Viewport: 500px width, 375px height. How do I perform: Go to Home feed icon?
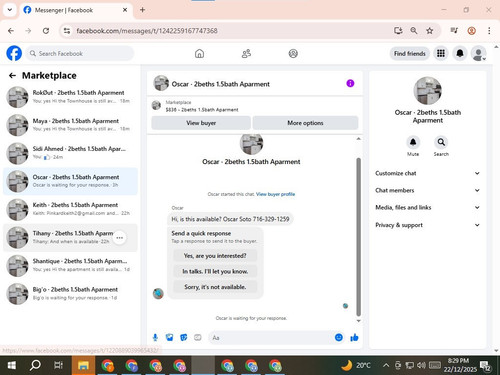click(199, 53)
